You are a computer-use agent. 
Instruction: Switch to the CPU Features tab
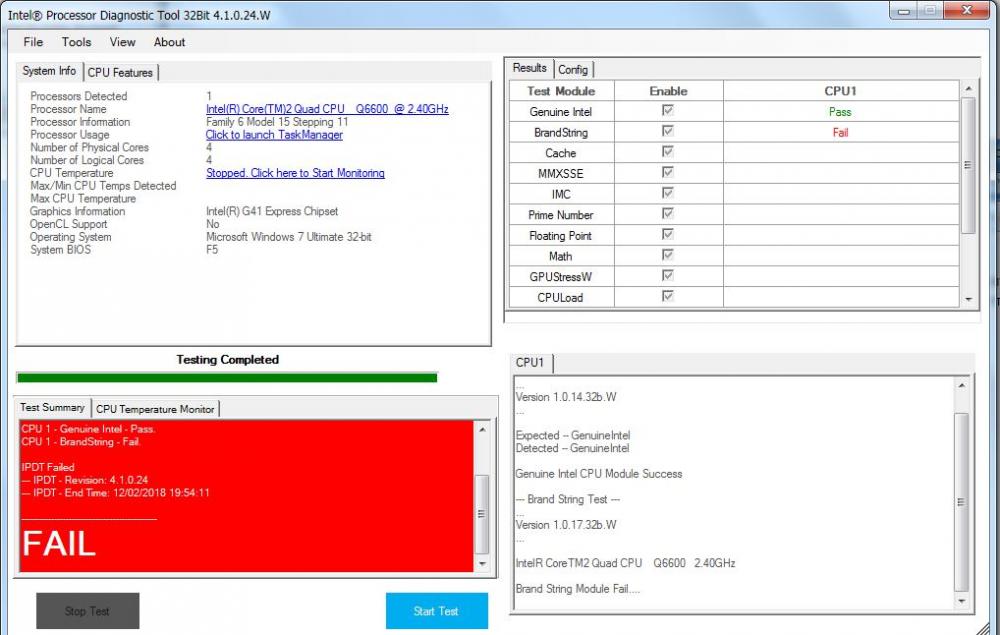point(120,73)
